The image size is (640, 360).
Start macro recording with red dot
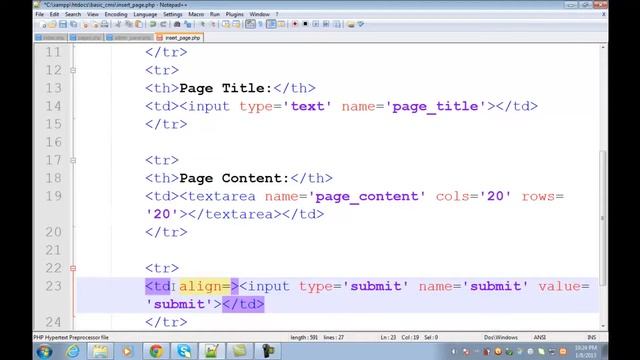click(295, 24)
